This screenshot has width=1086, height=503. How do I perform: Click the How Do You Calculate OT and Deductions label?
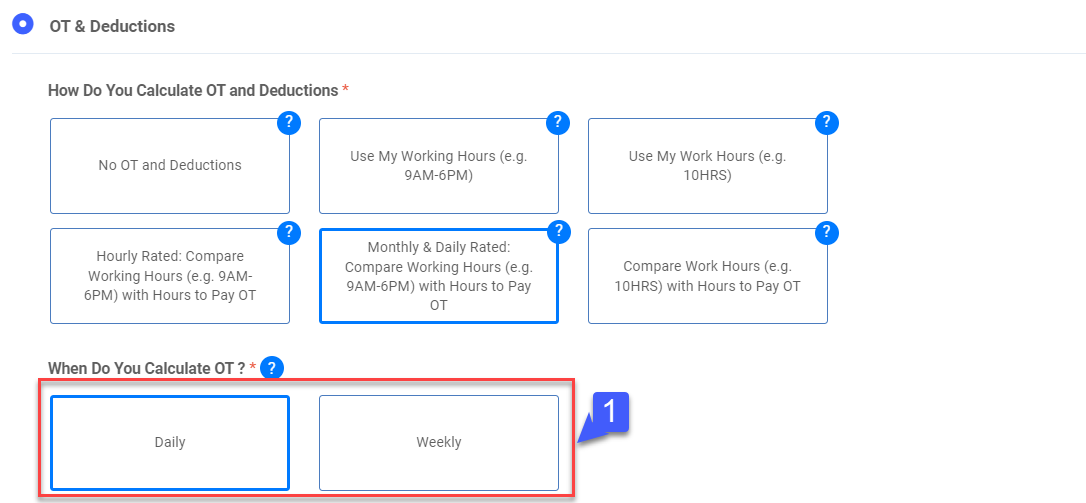[193, 91]
